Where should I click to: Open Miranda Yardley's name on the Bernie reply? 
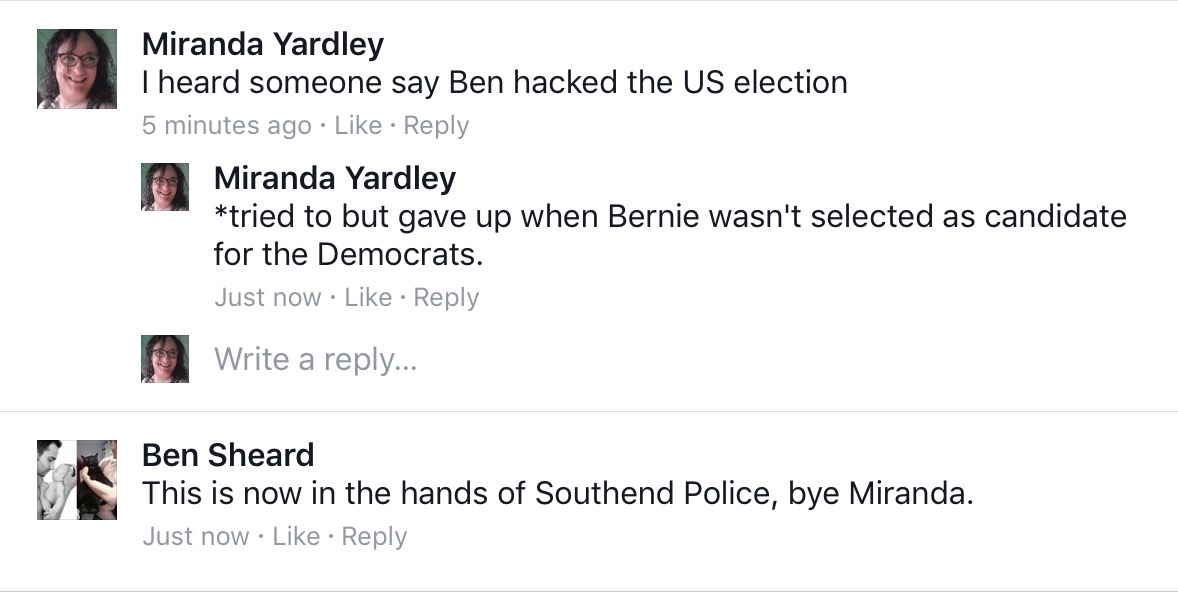click(335, 178)
